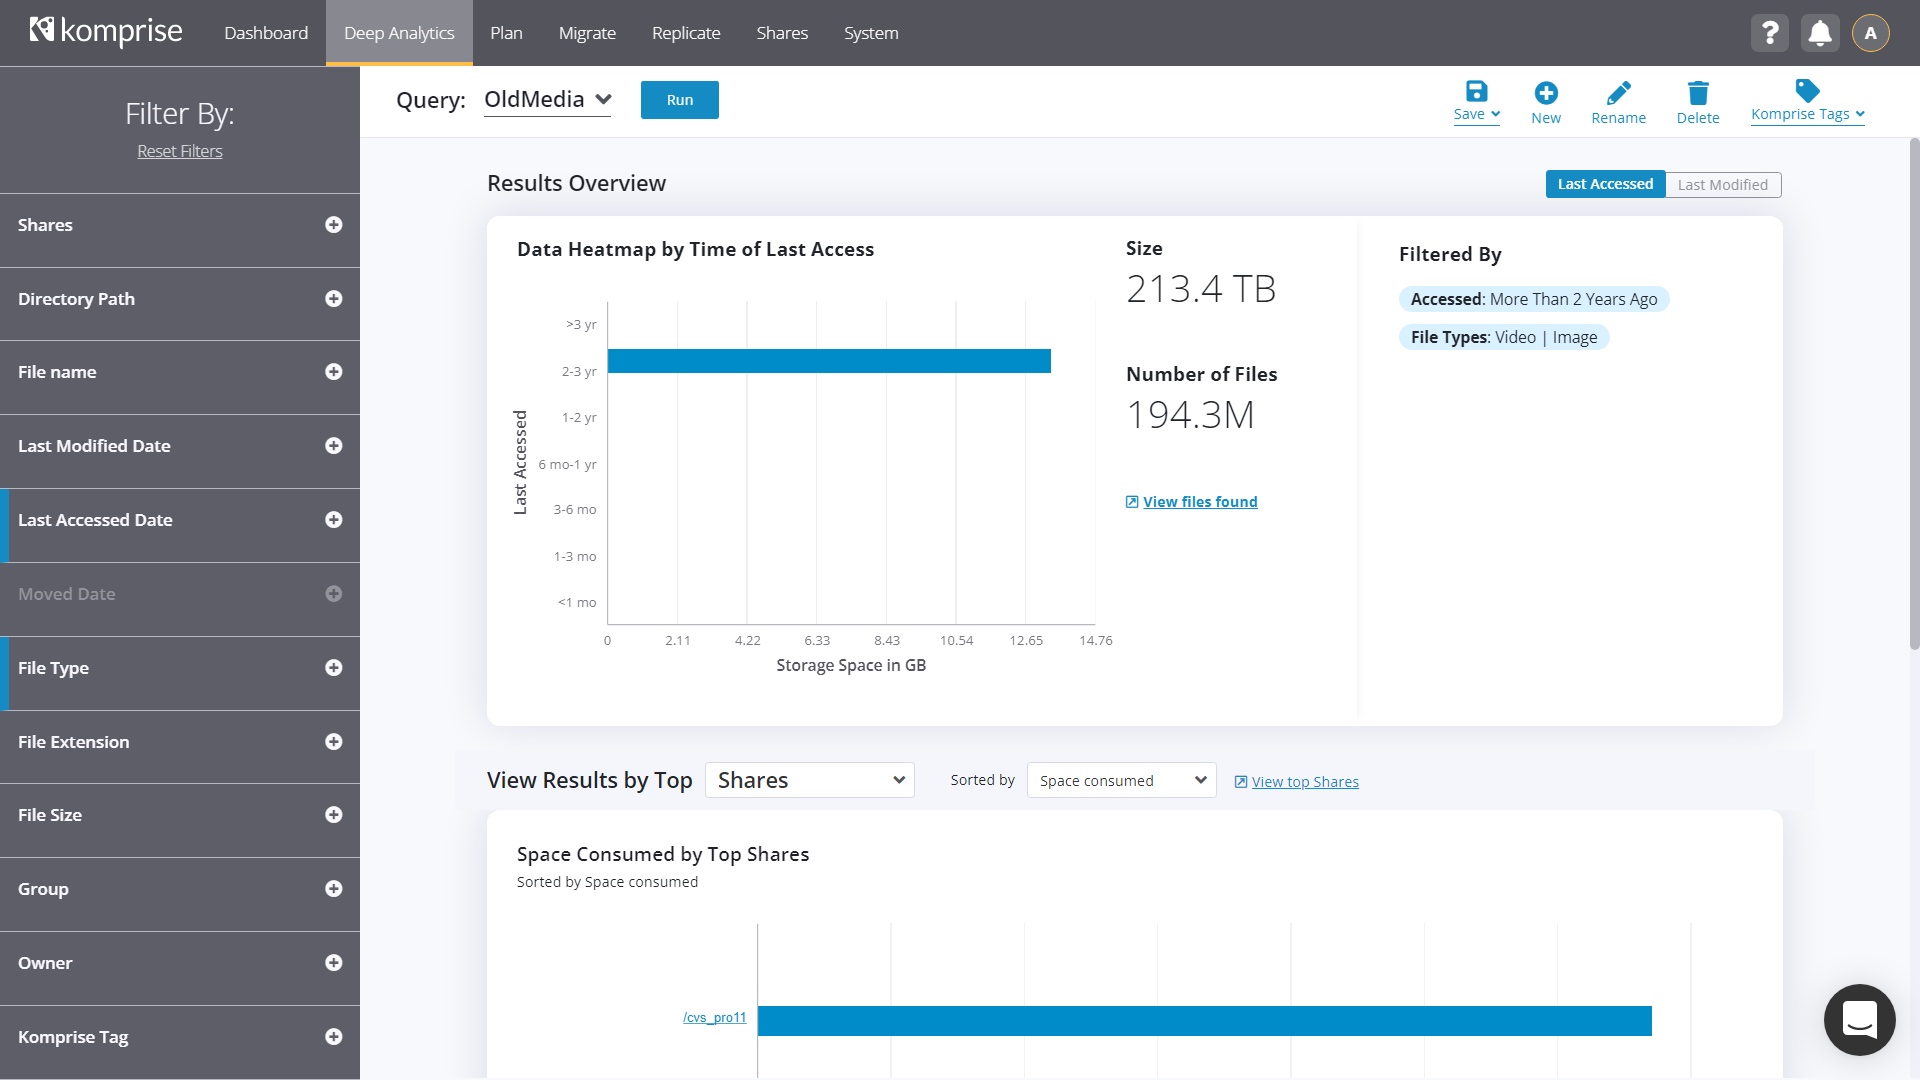
Task: Open View Results by Shares dropdown
Action: [809, 781]
